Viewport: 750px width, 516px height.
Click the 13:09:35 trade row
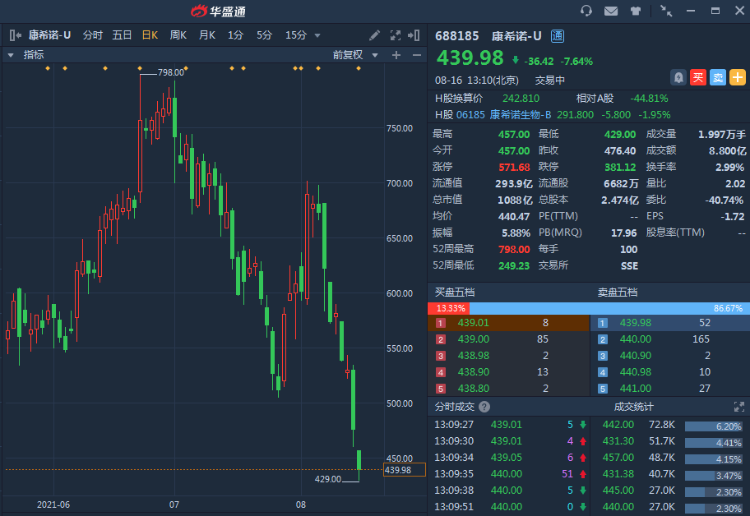click(x=509, y=474)
